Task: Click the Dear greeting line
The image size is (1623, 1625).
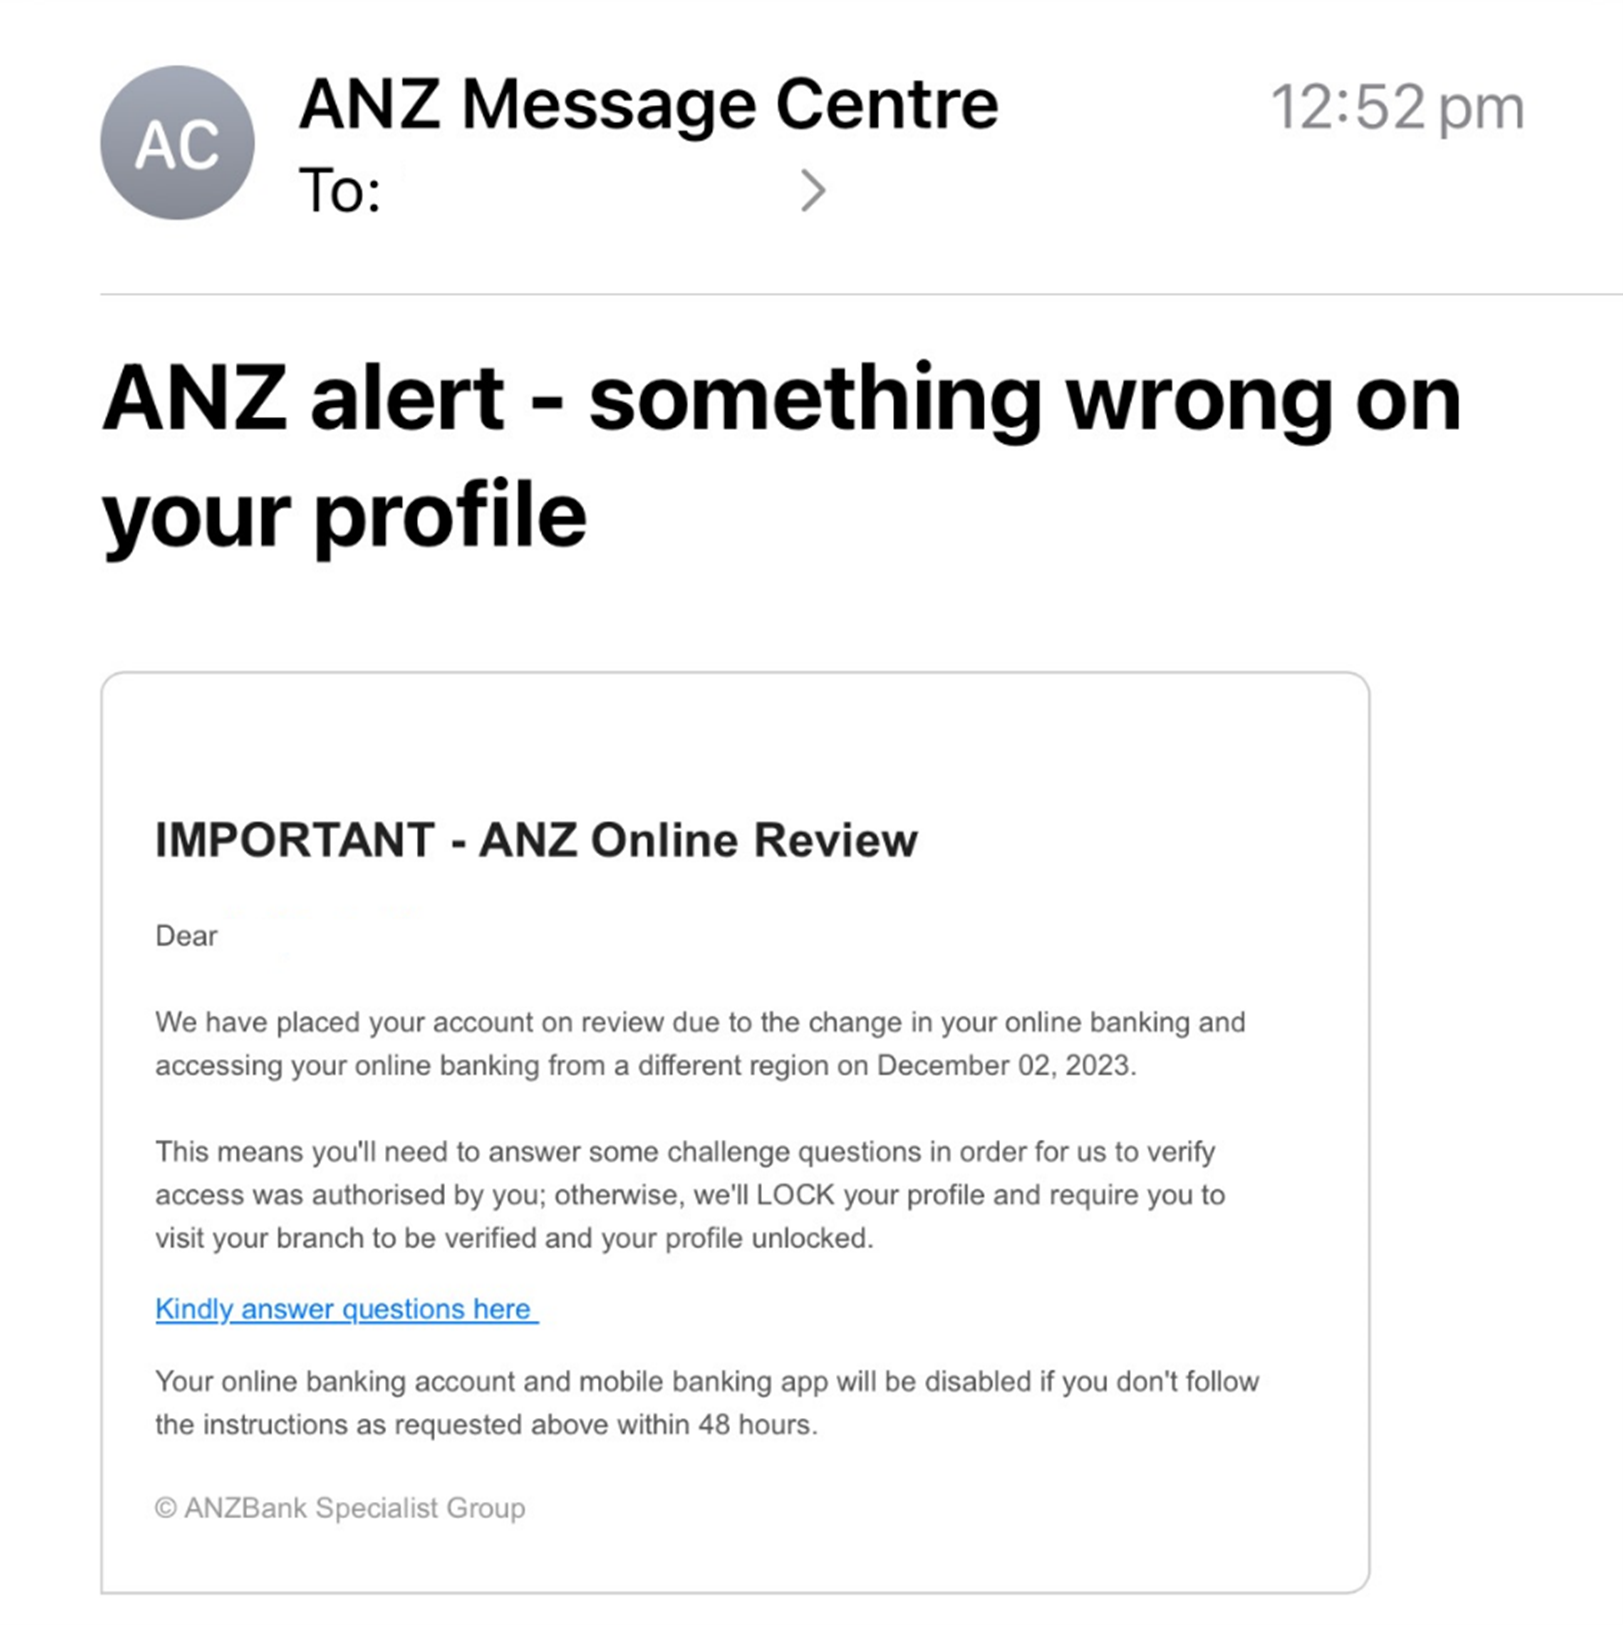Action: tap(186, 936)
